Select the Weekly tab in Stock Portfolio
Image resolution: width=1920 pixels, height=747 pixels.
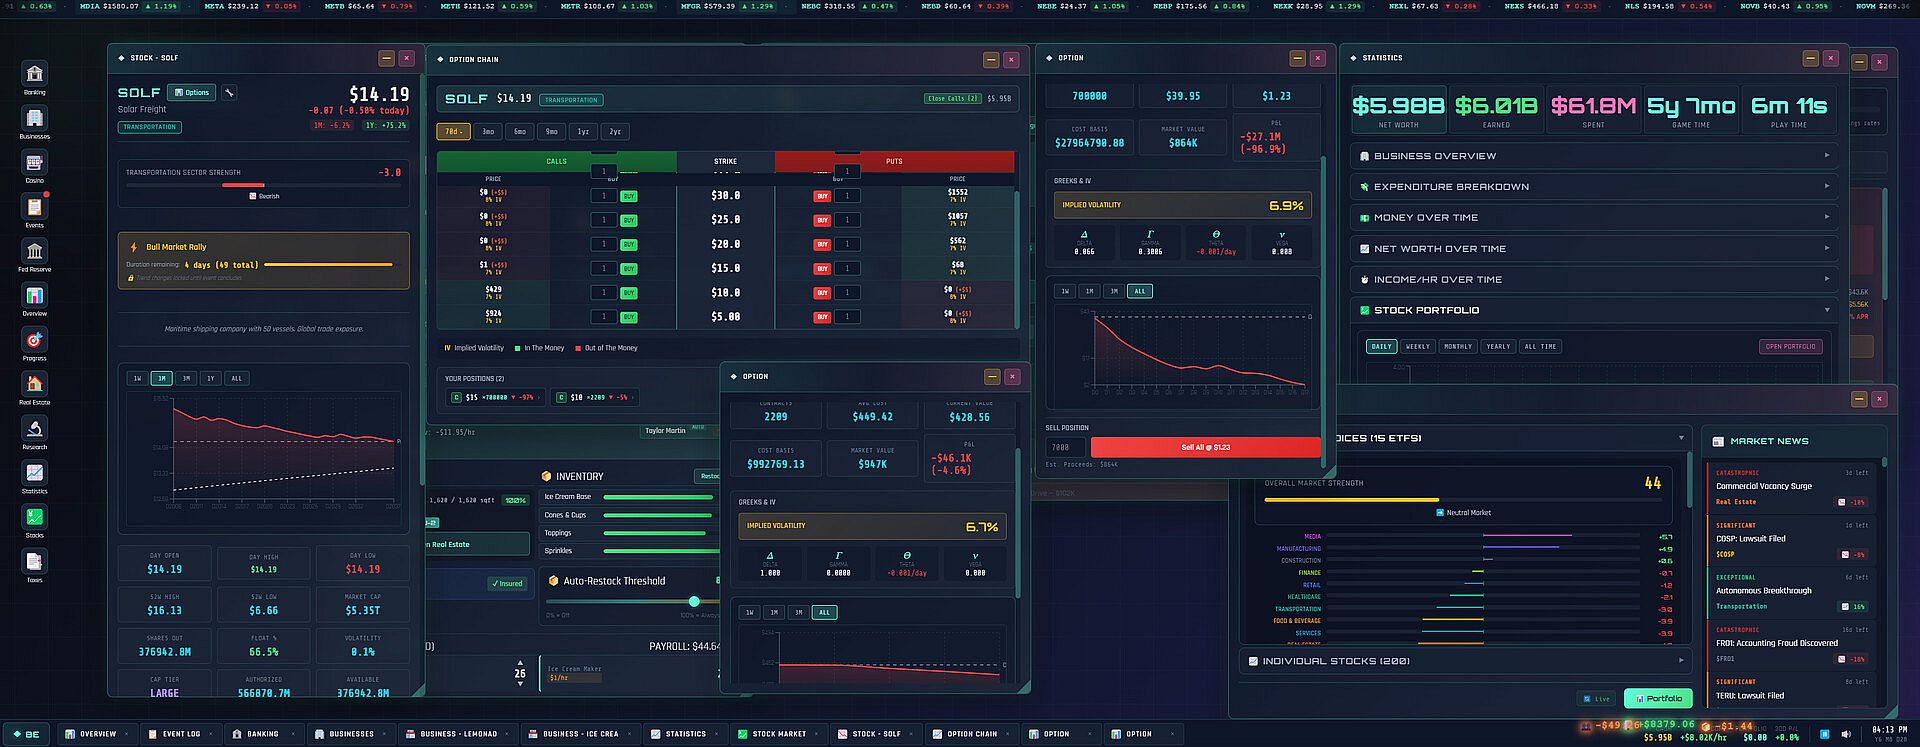tap(1418, 347)
